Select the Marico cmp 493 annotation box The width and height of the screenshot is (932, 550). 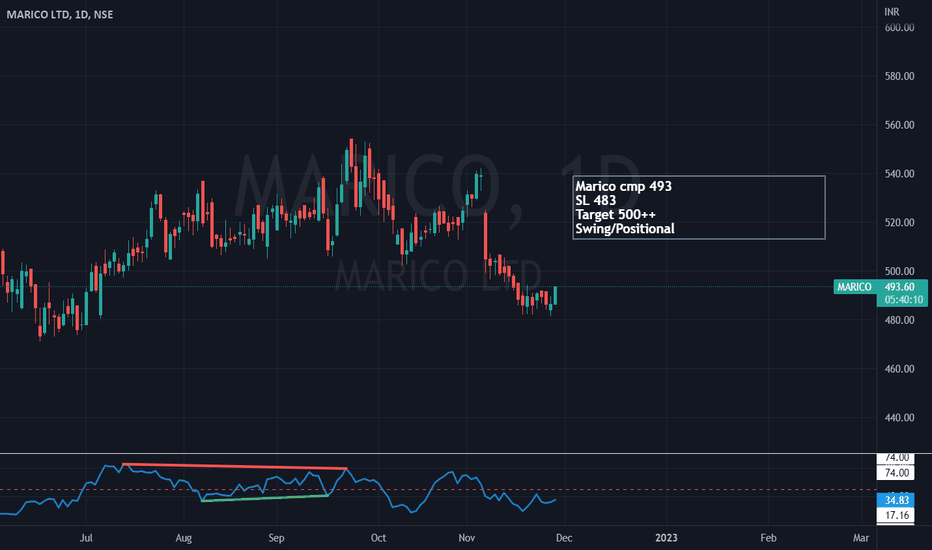click(x=699, y=208)
